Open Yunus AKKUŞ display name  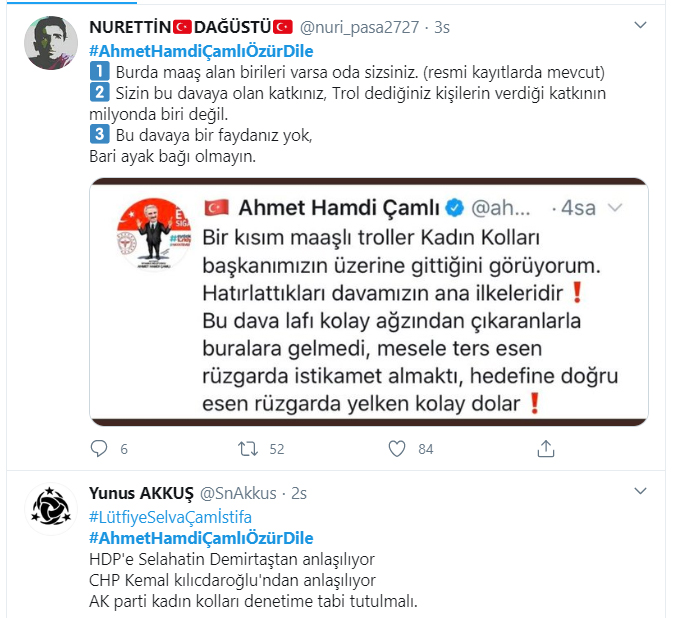click(x=141, y=493)
